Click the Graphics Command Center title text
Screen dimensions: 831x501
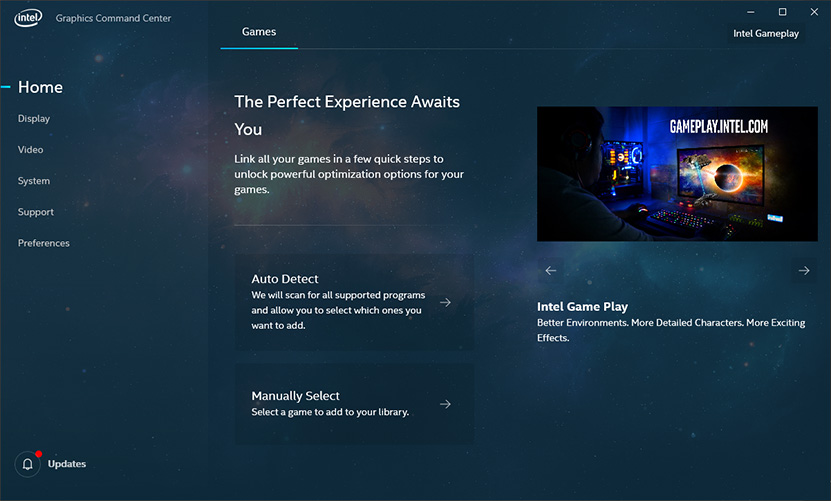(x=113, y=18)
